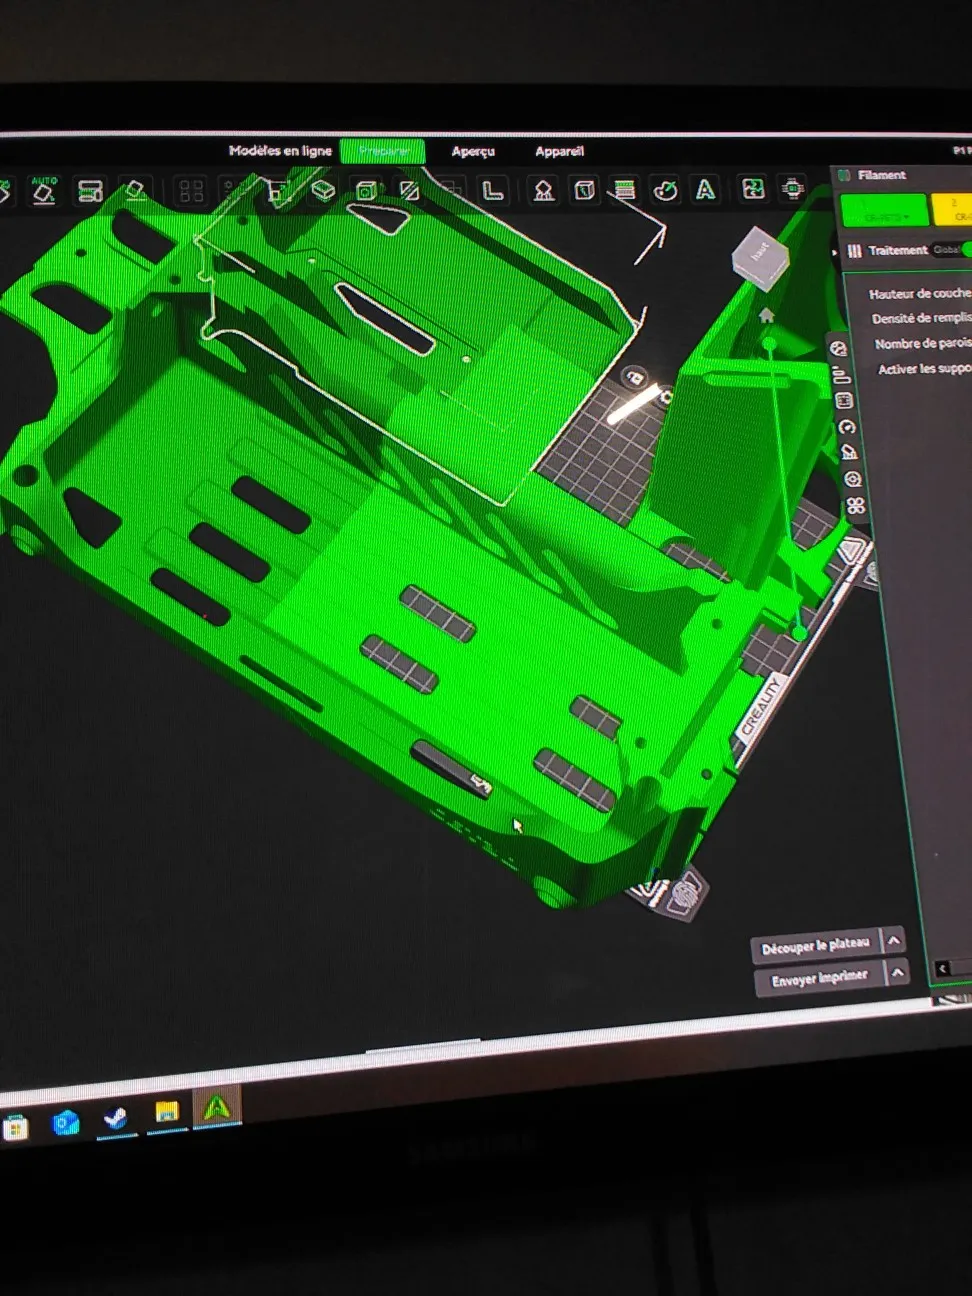
Task: Expand options next to Découper le plateau
Action: coord(894,941)
